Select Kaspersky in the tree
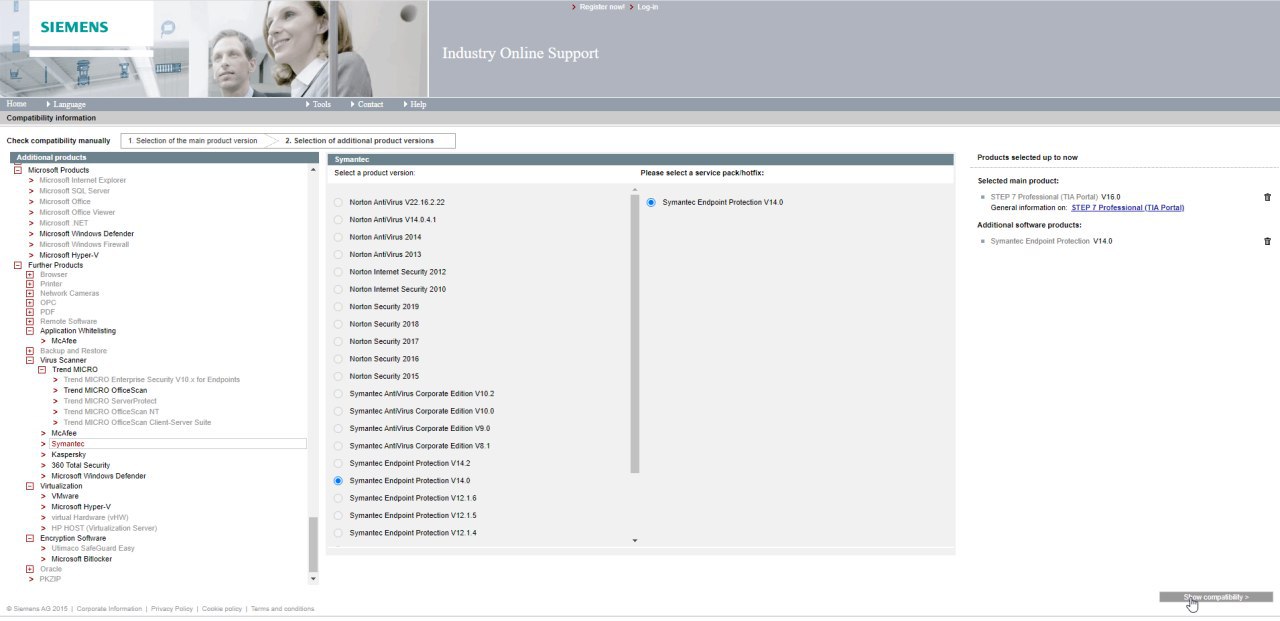This screenshot has height=621, width=1280. (x=69, y=454)
